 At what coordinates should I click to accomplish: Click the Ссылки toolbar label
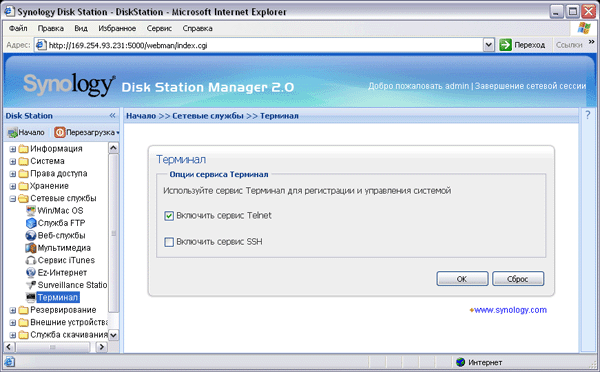coord(569,45)
